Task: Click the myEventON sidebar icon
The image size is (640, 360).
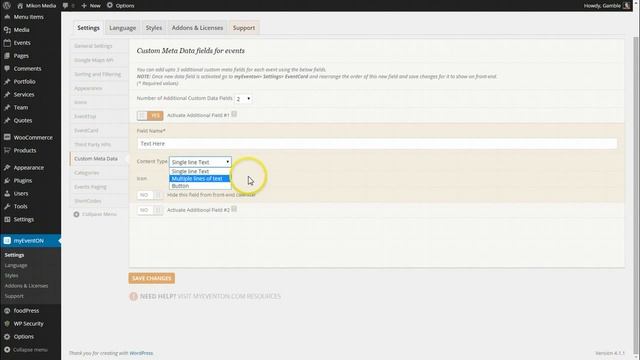Action: click(7, 240)
